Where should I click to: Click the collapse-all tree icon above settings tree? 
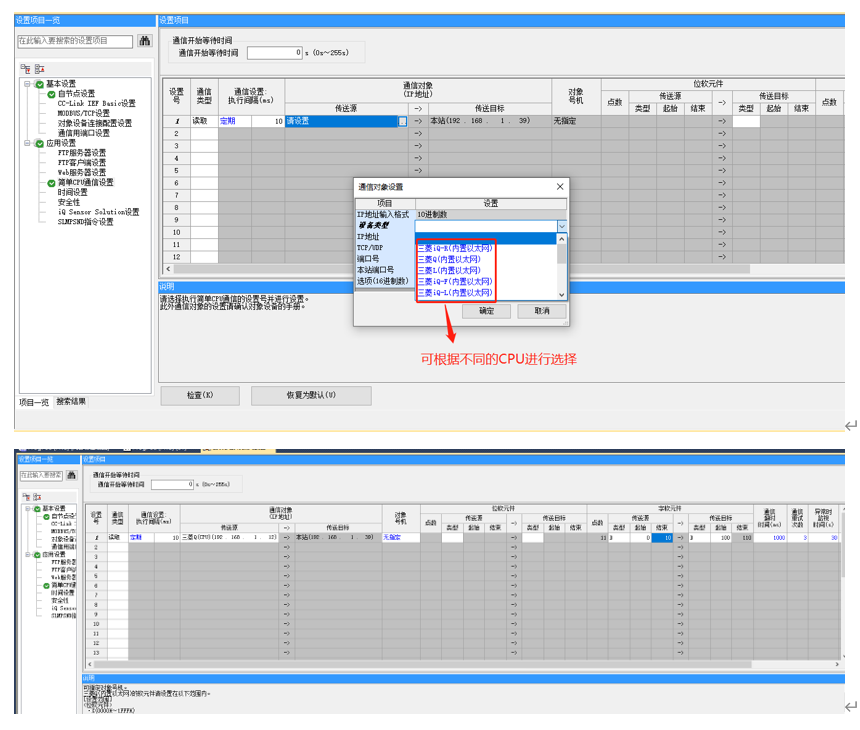(x=39, y=69)
